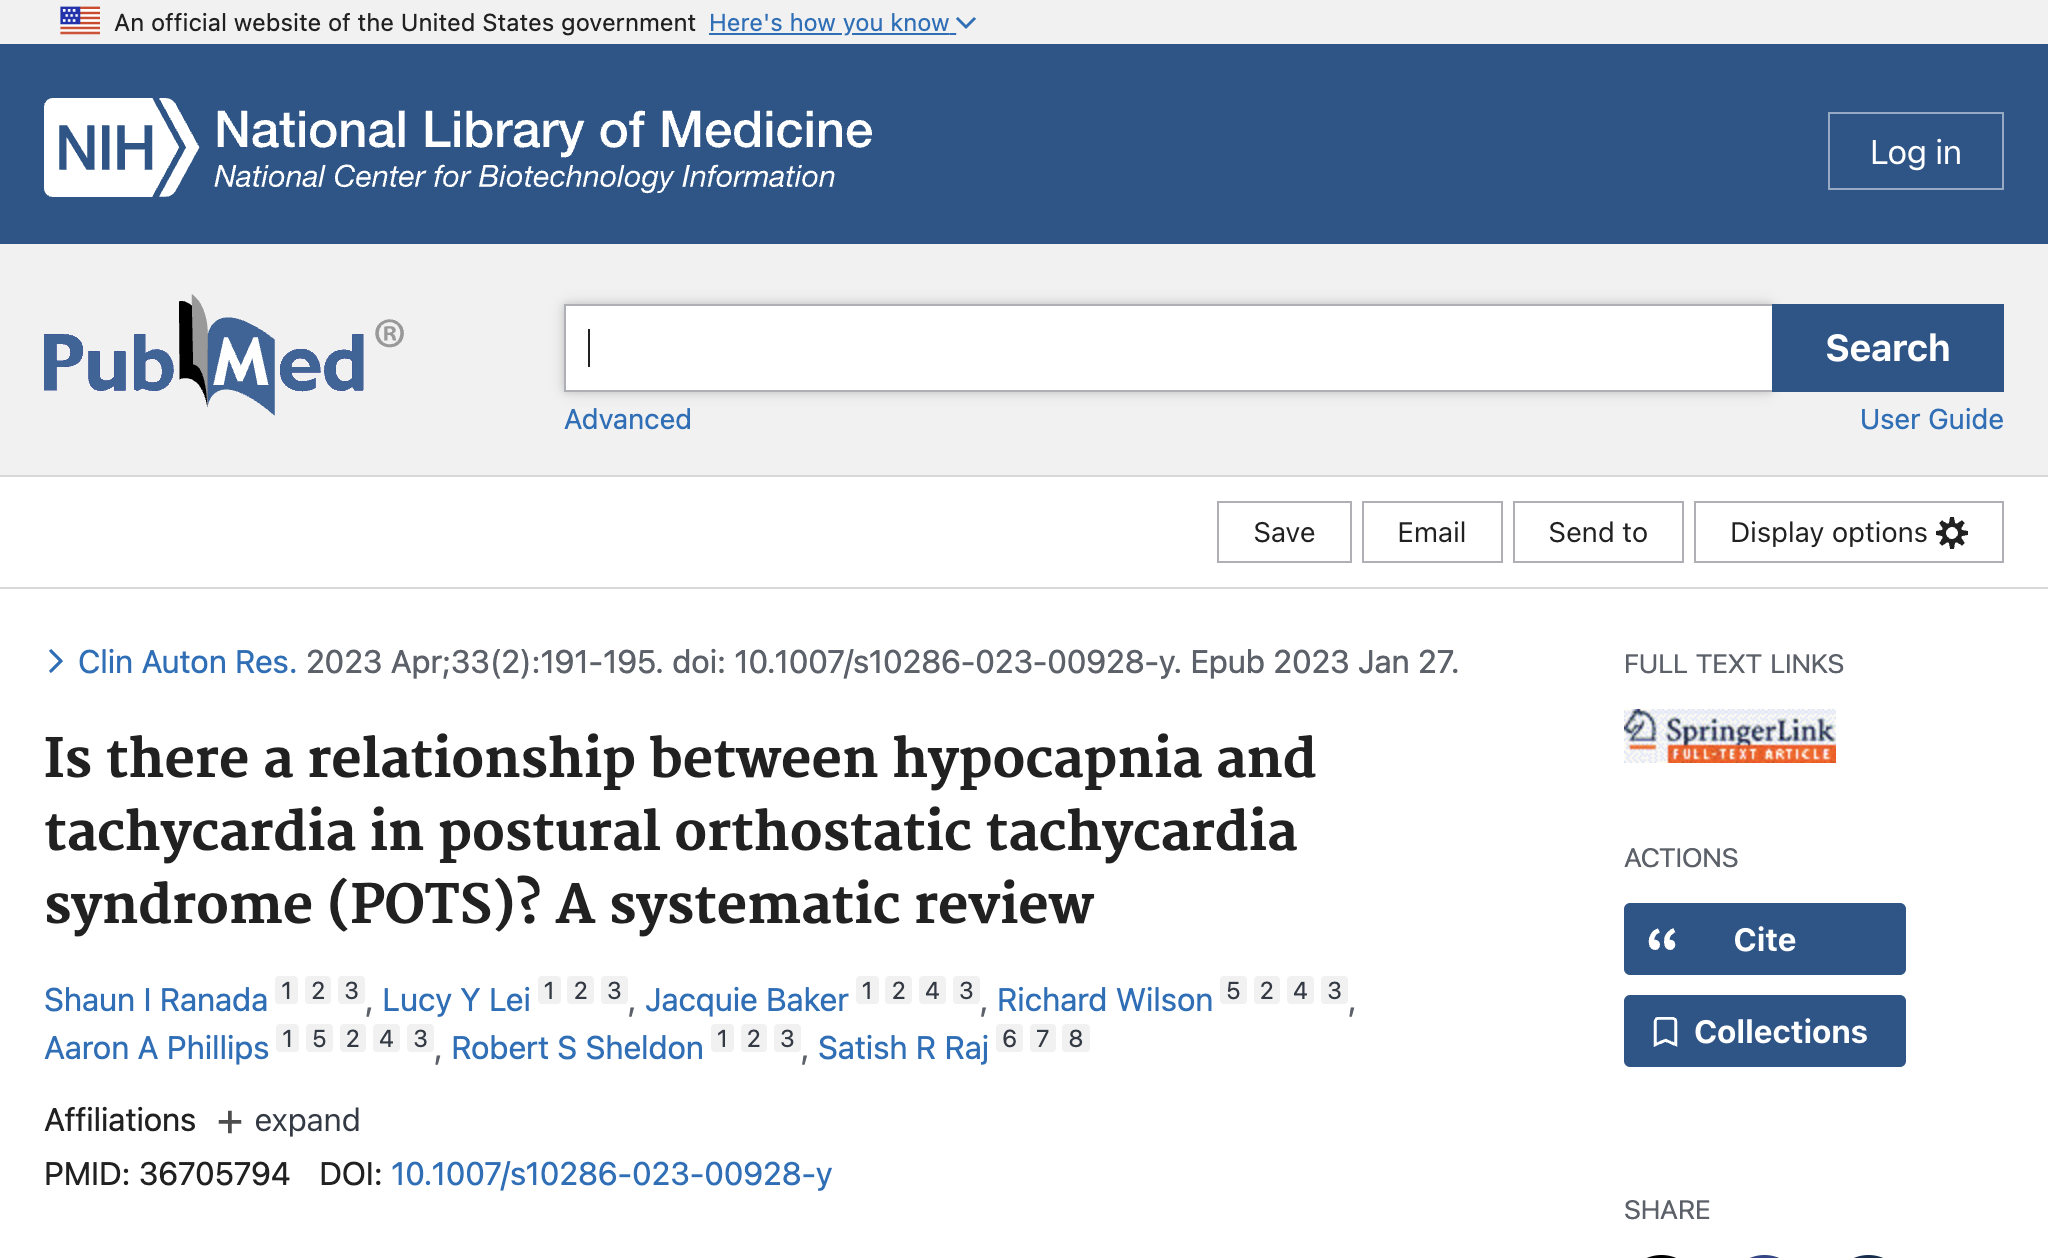Log in to NCBI account

click(x=1915, y=151)
